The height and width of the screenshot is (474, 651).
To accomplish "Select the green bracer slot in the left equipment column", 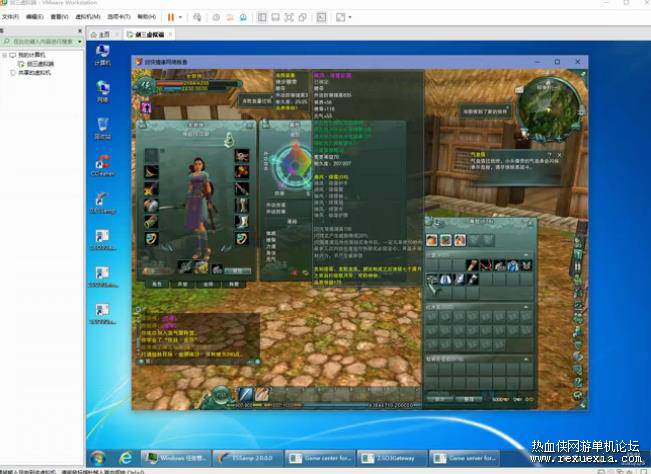I will click(151, 222).
